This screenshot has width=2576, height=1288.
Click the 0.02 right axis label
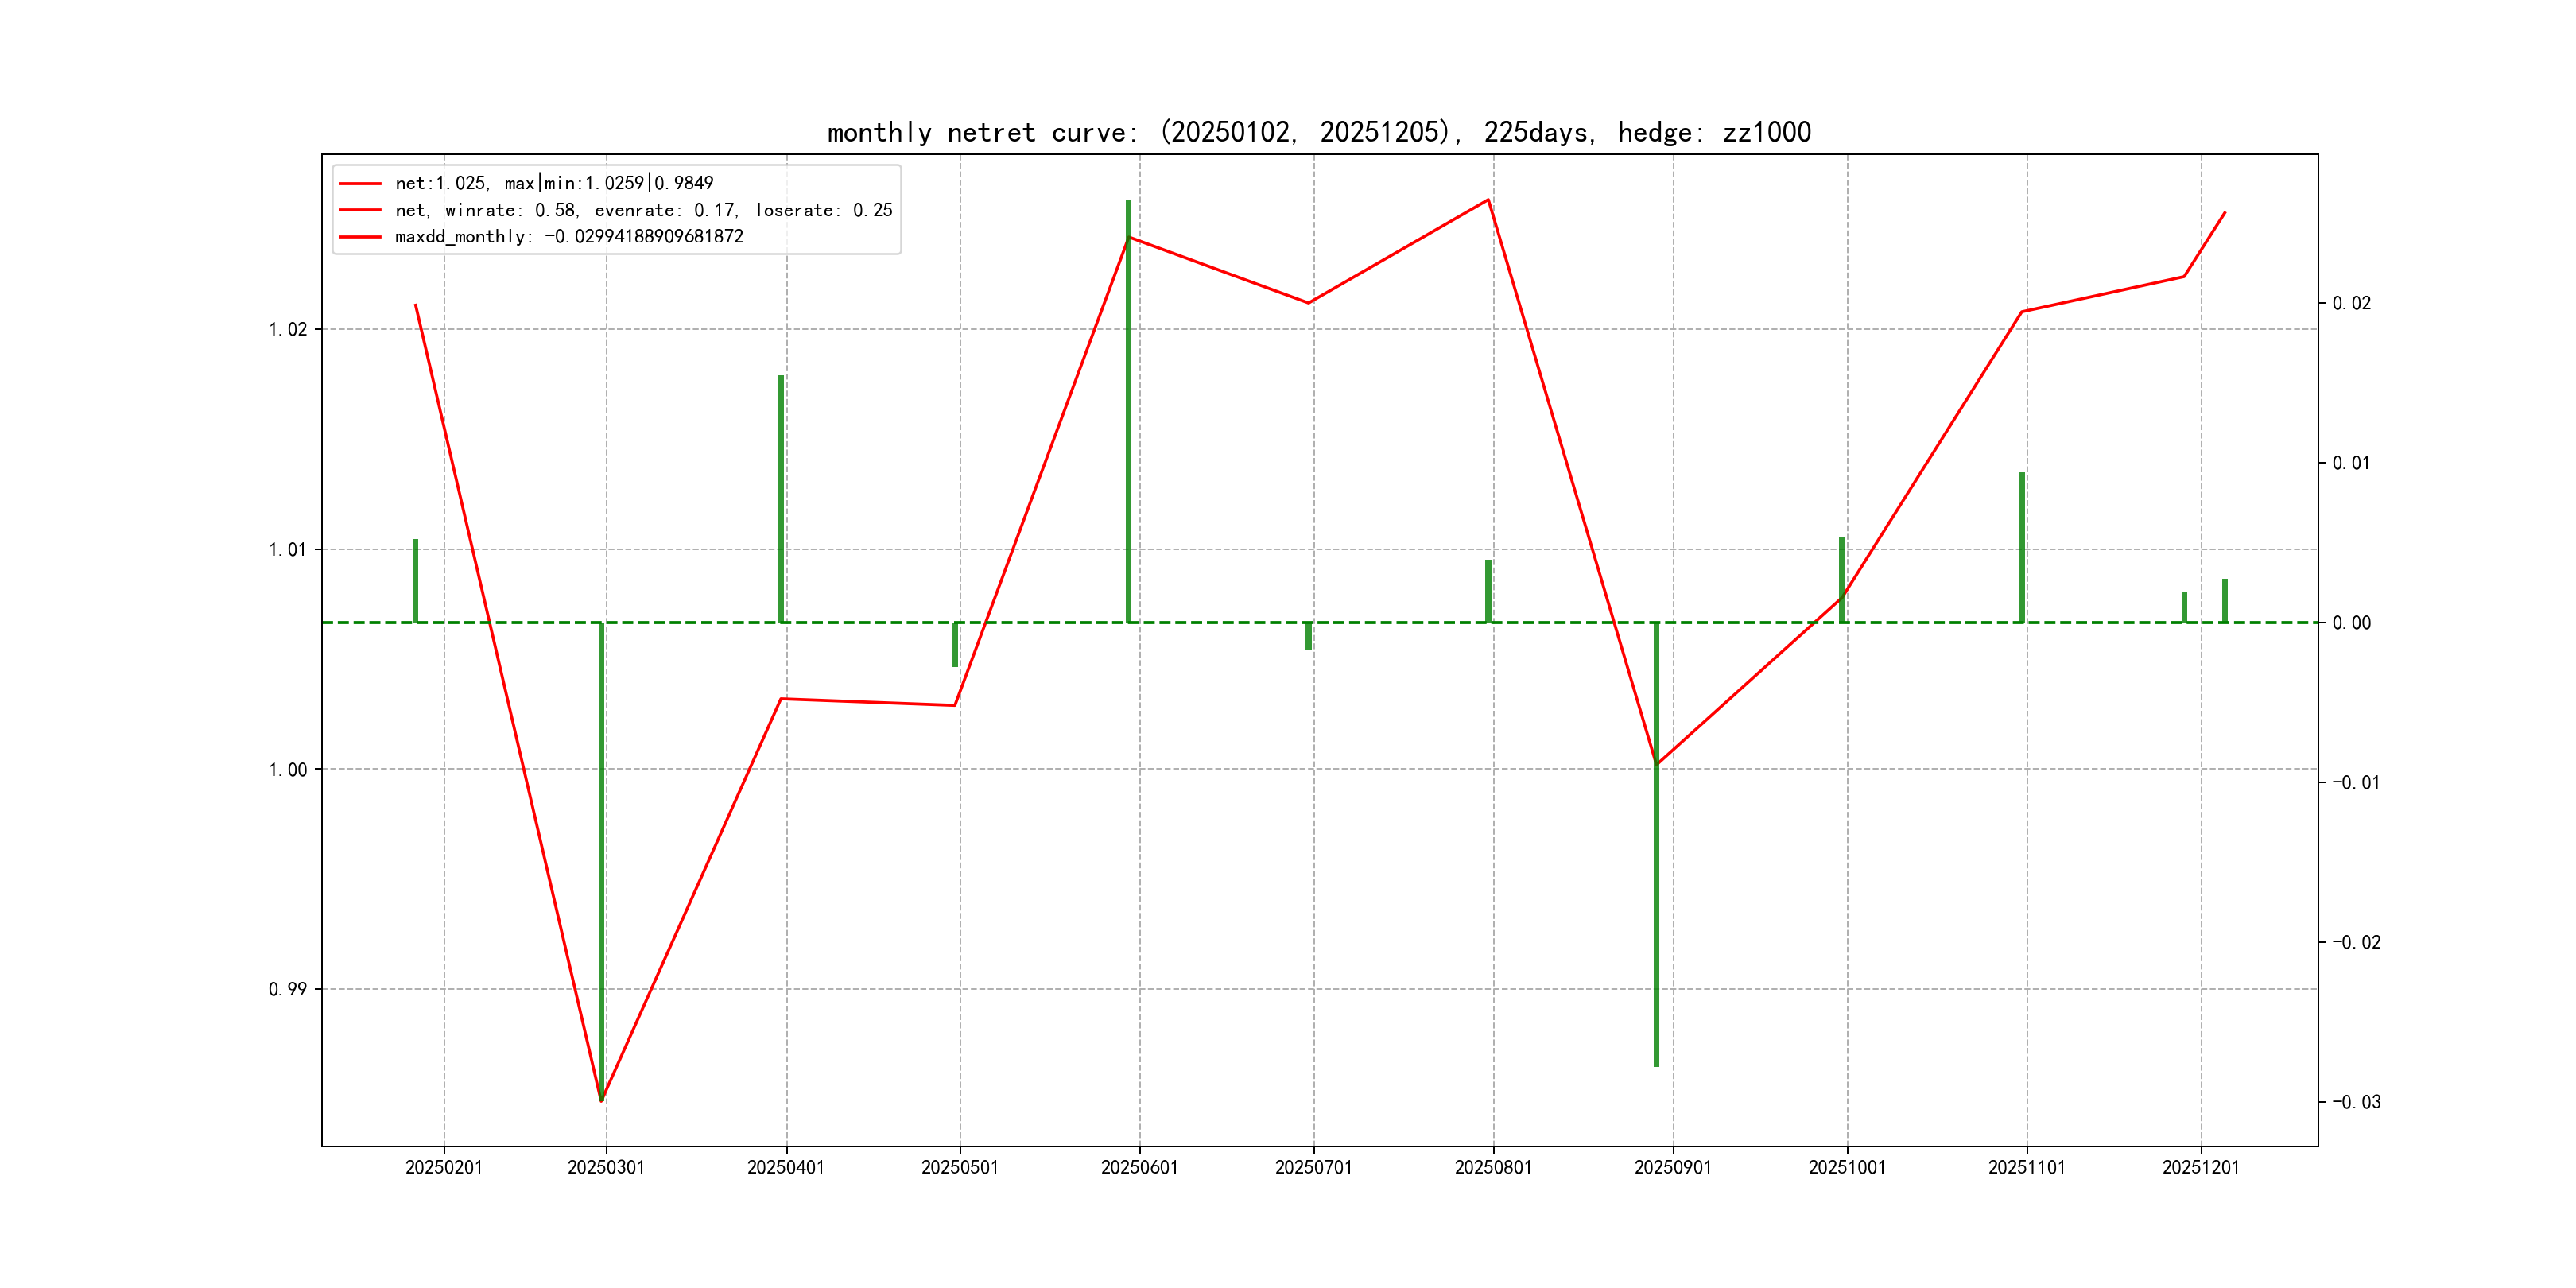pos(2351,304)
